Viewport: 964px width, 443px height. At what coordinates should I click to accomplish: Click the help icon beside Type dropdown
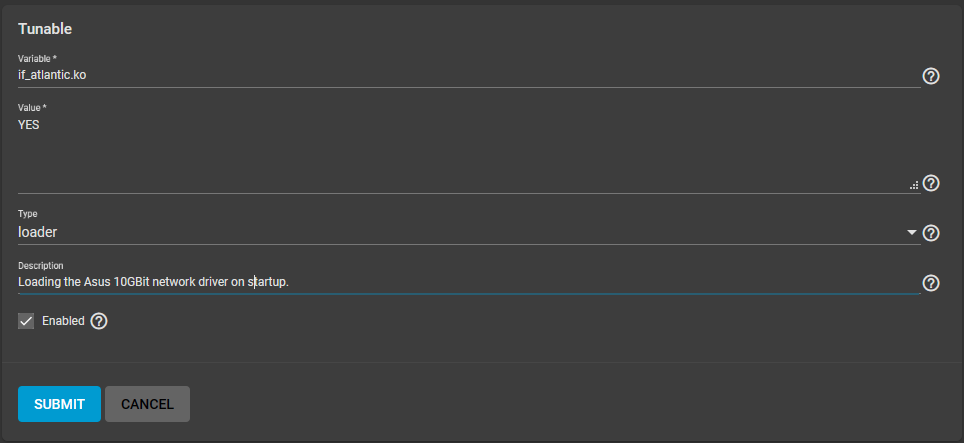click(931, 233)
